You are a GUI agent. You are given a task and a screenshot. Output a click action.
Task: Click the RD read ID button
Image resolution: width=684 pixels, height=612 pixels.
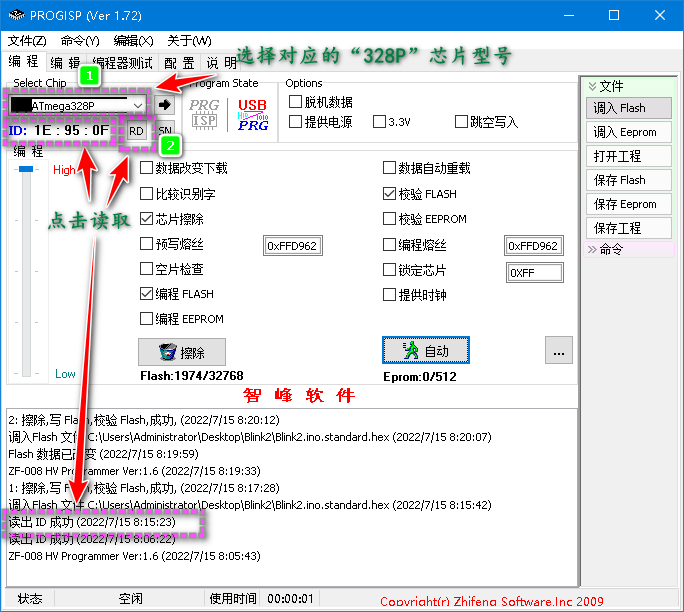[136, 131]
